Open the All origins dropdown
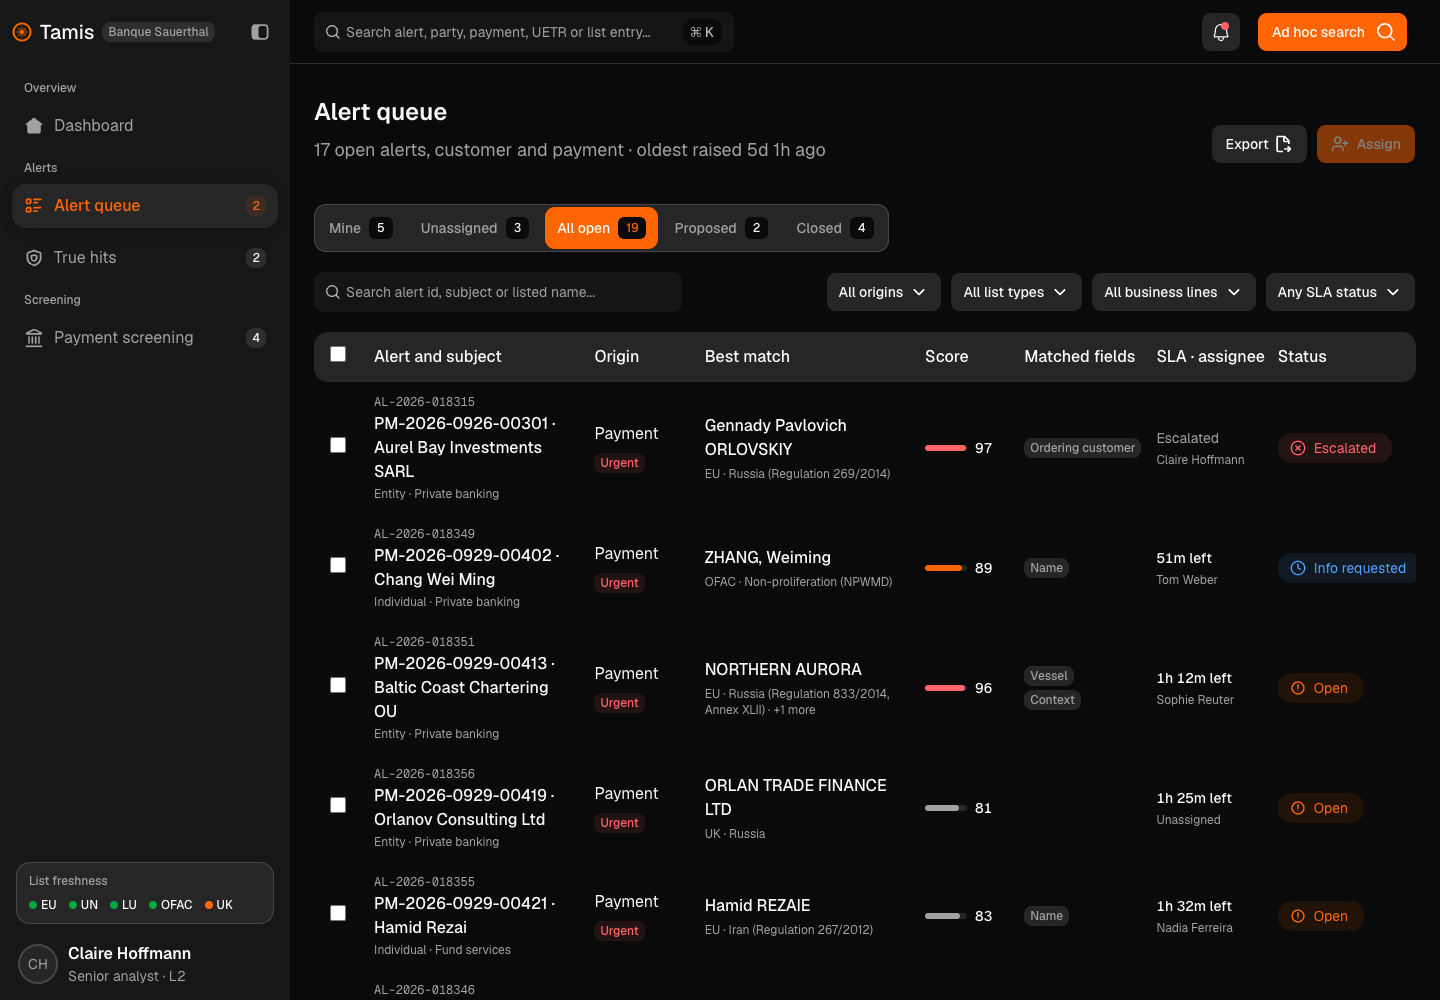The height and width of the screenshot is (1000, 1440). coord(883,292)
